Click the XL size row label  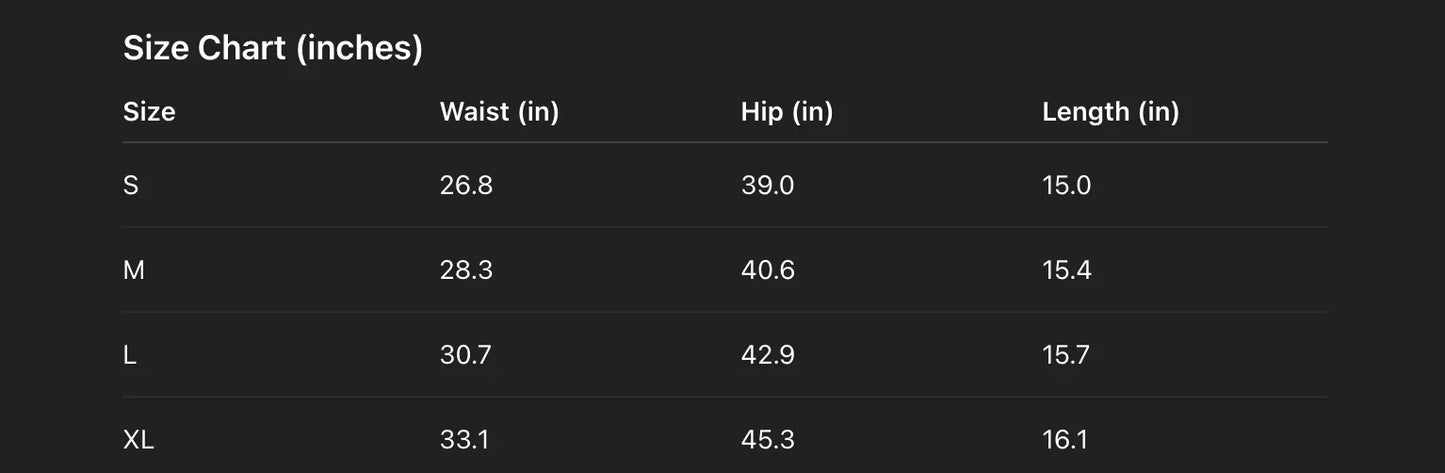[139, 439]
